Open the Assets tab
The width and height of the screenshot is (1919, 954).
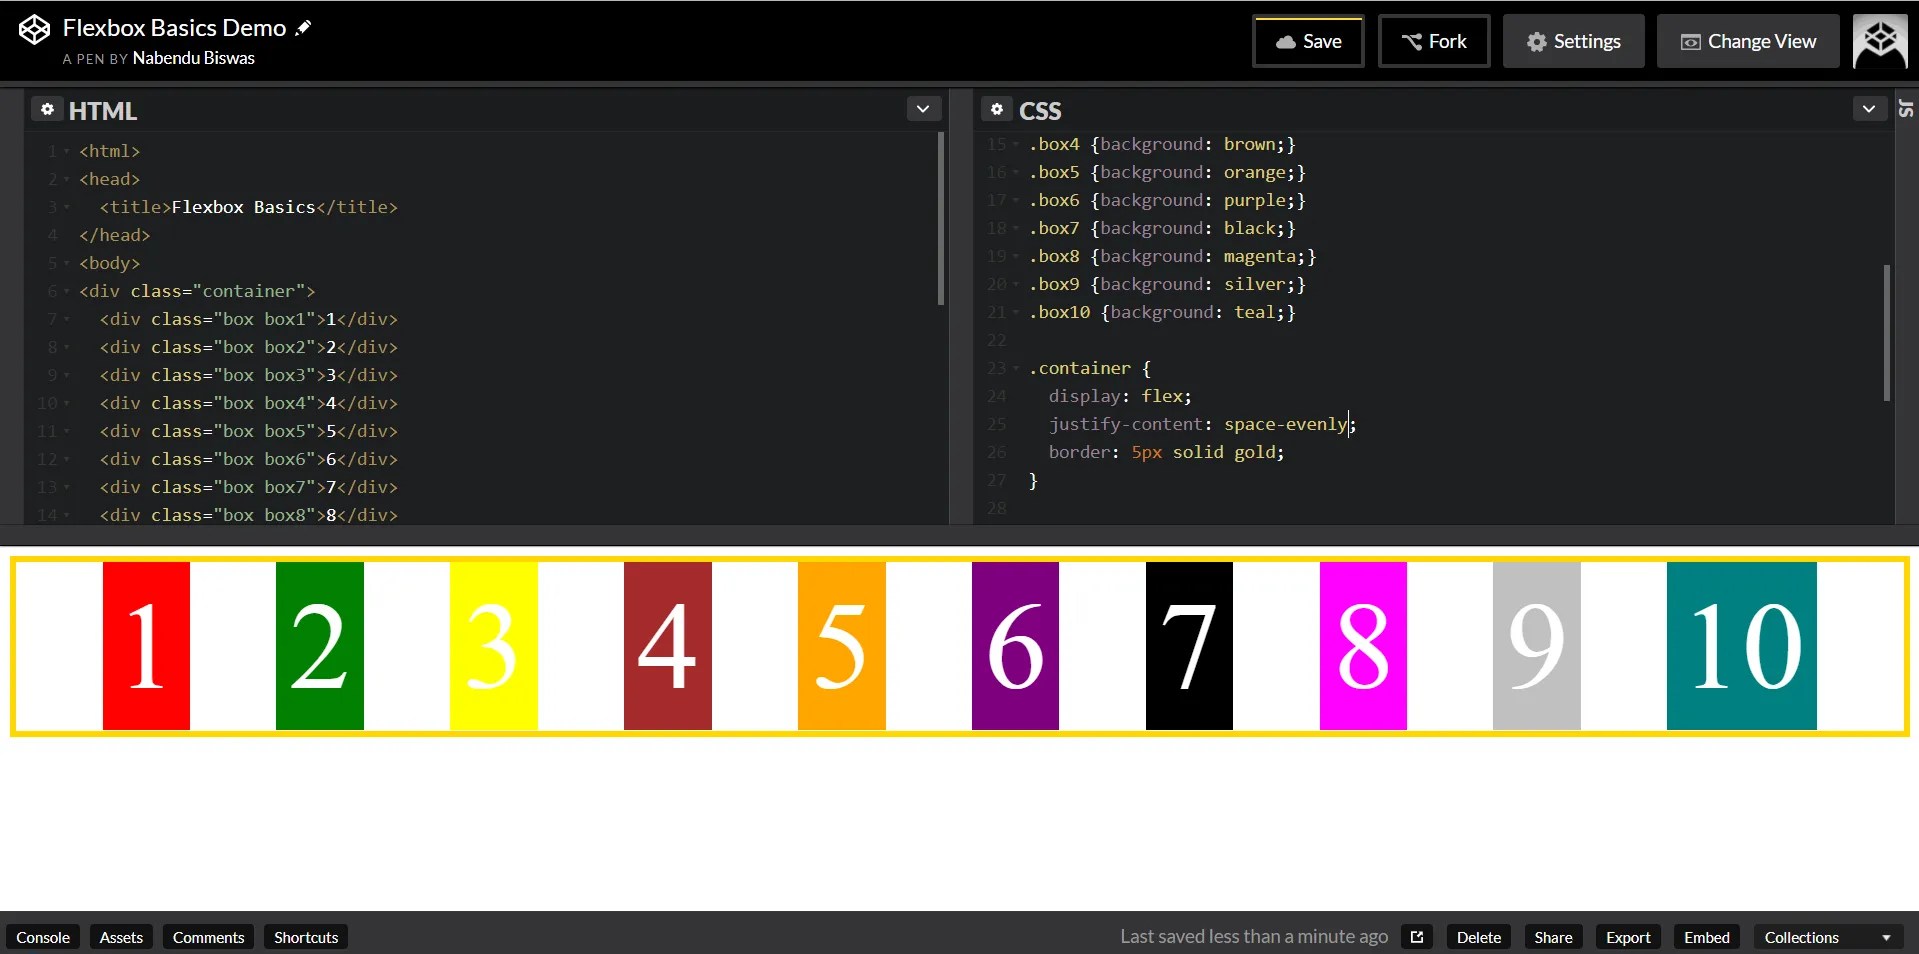tap(119, 937)
